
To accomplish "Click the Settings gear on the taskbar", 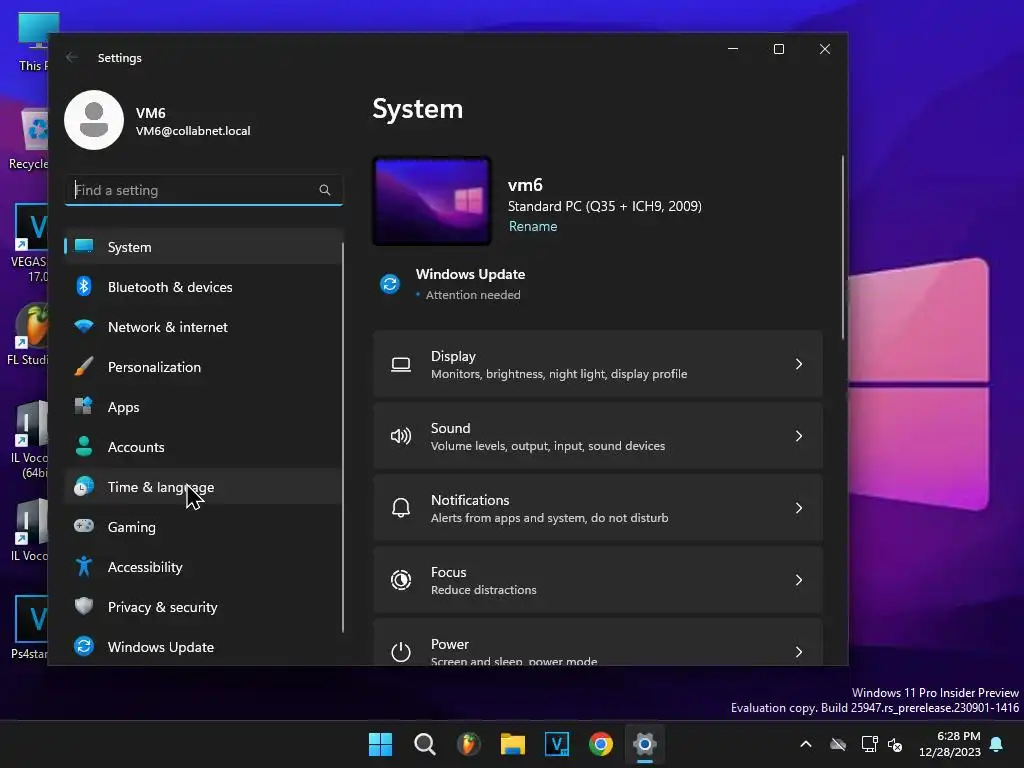I will click(645, 744).
